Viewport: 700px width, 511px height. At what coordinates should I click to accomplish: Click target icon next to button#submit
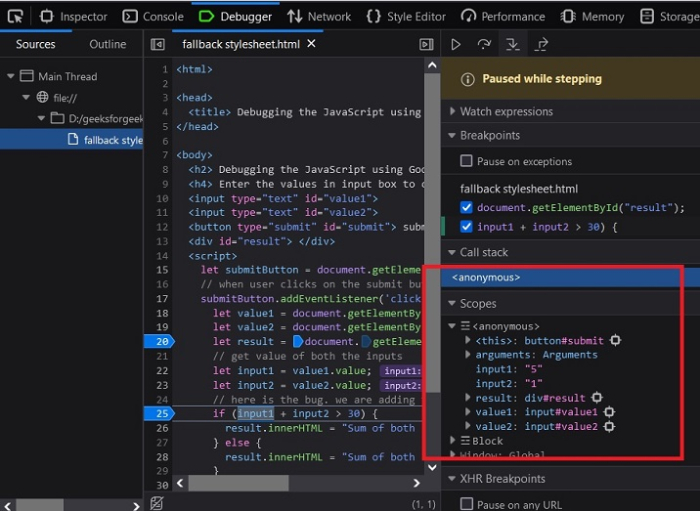click(x=615, y=341)
